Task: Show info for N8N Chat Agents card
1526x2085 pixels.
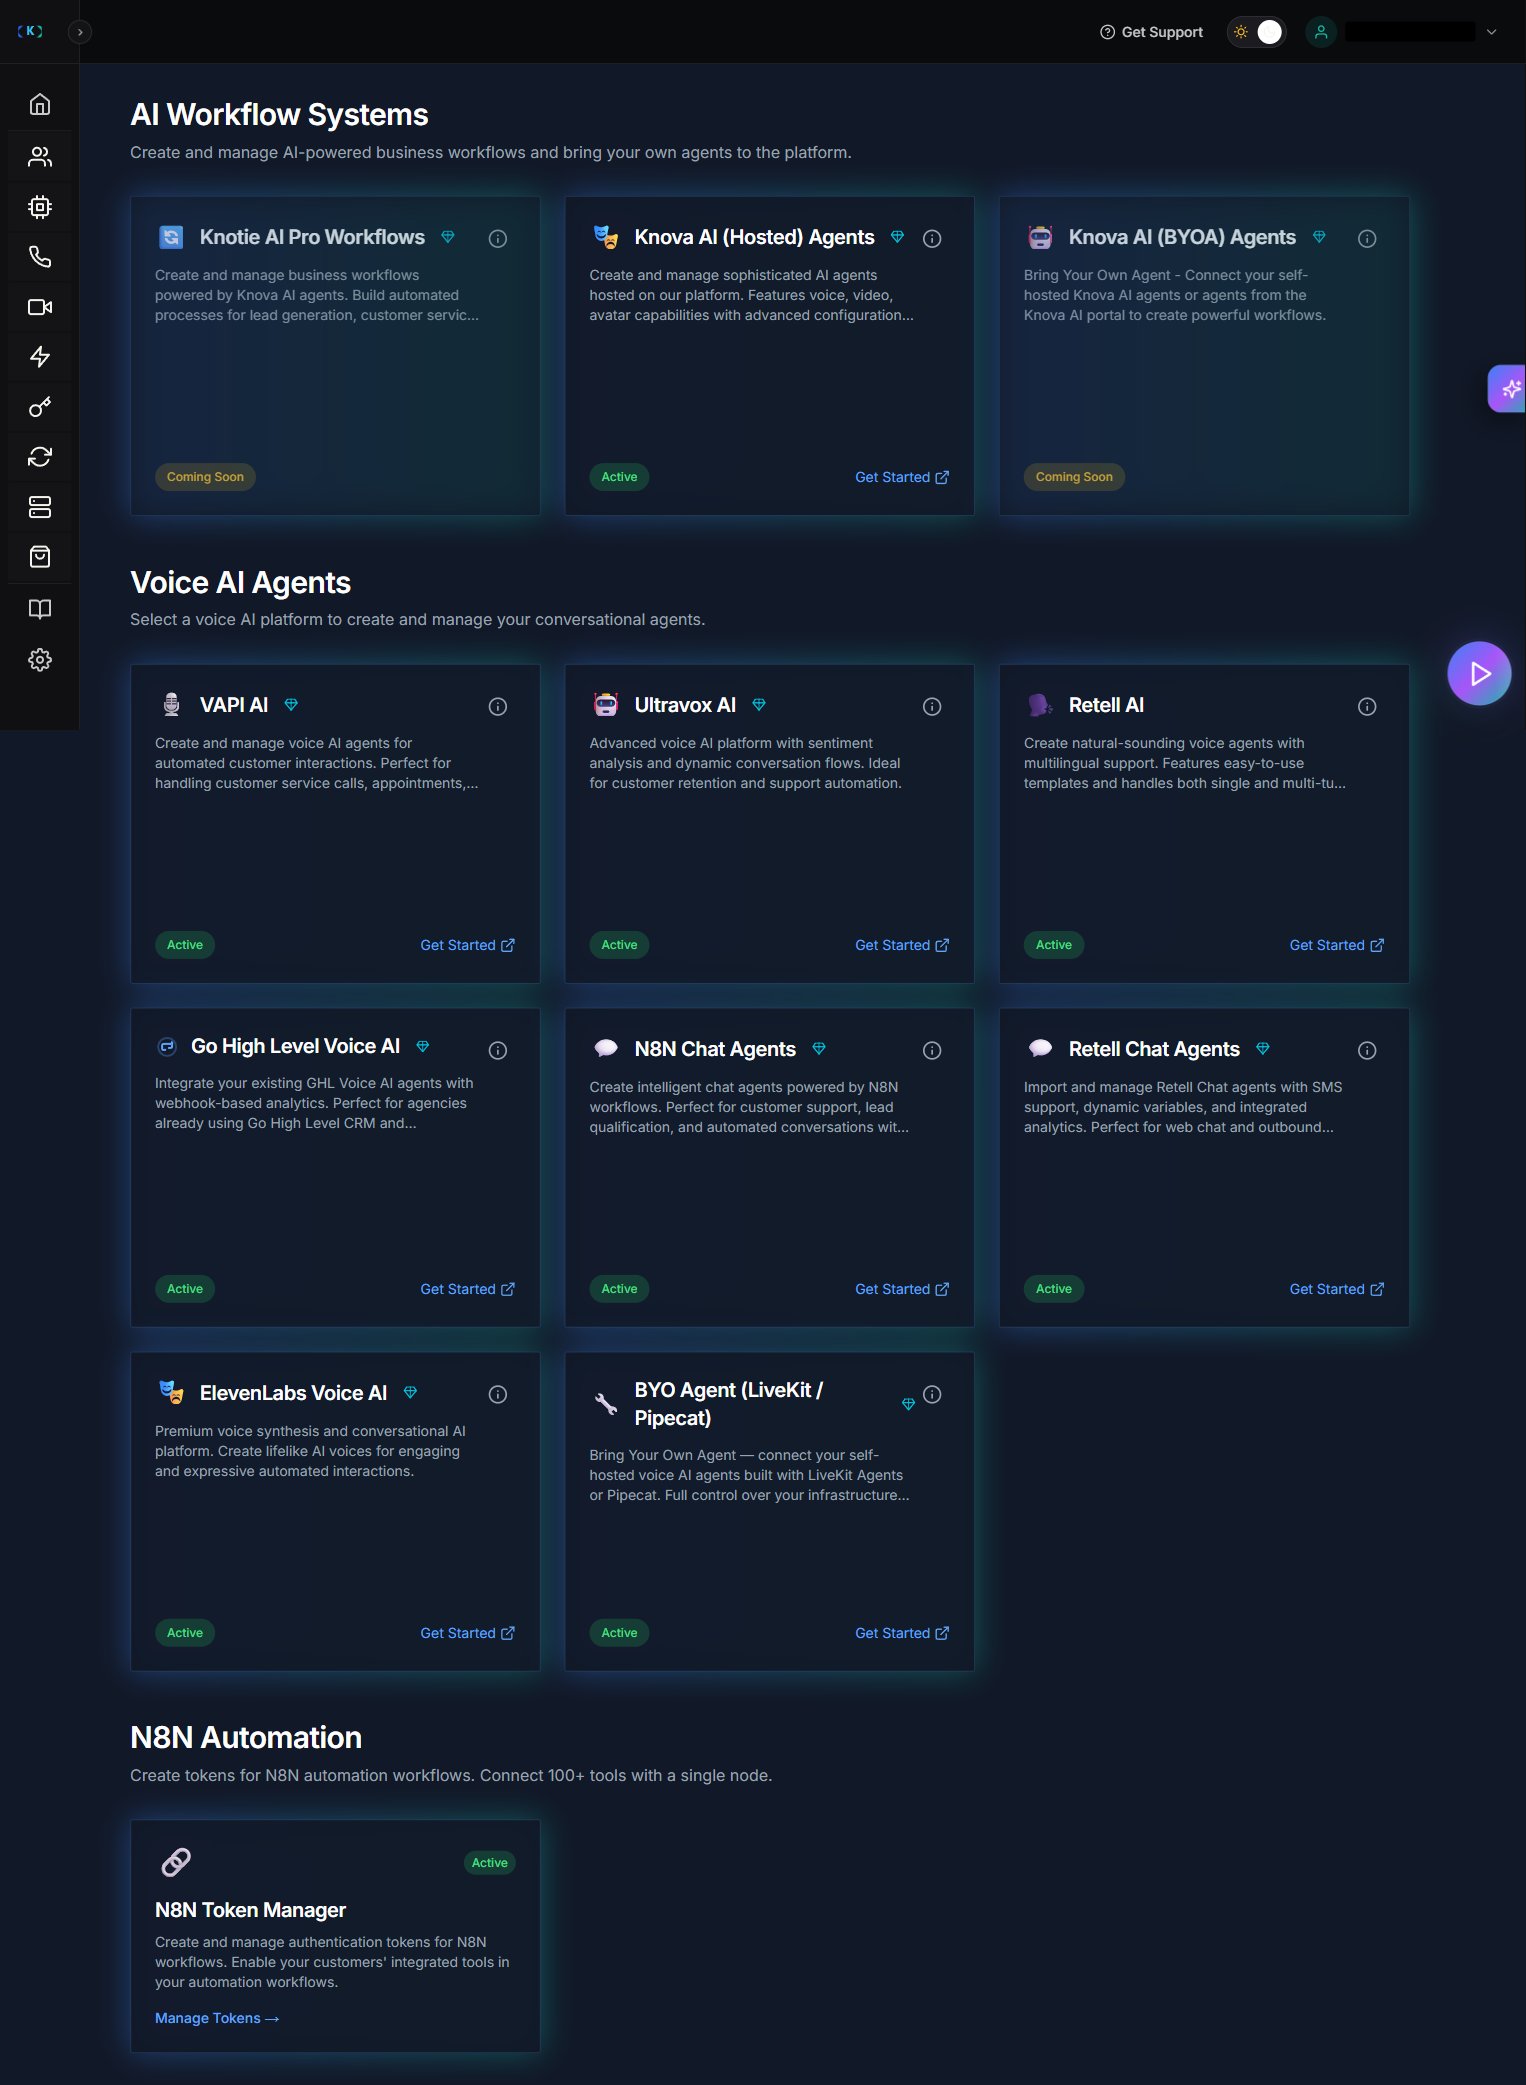Action: point(932,1051)
